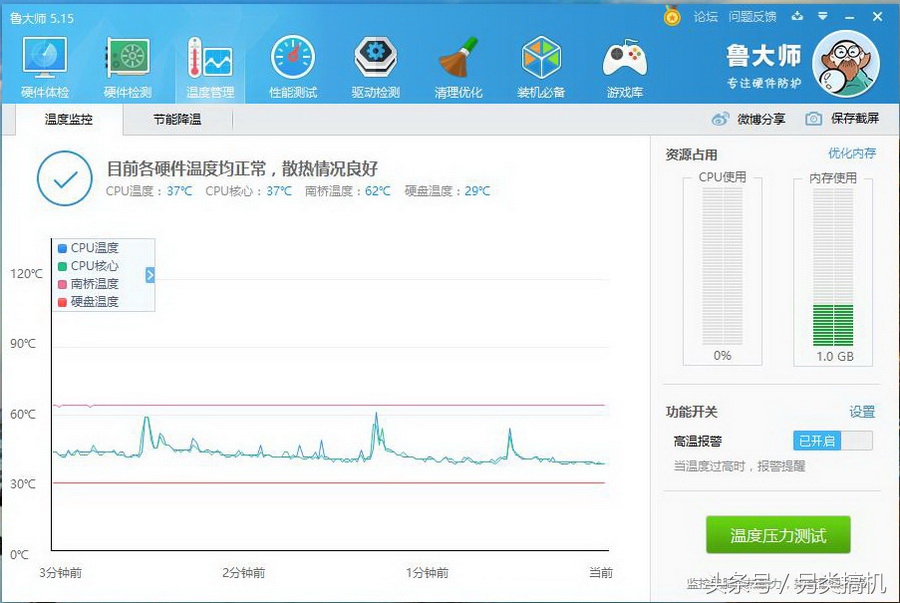
Task: Switch to the 节能降温 tab
Action: click(x=177, y=118)
